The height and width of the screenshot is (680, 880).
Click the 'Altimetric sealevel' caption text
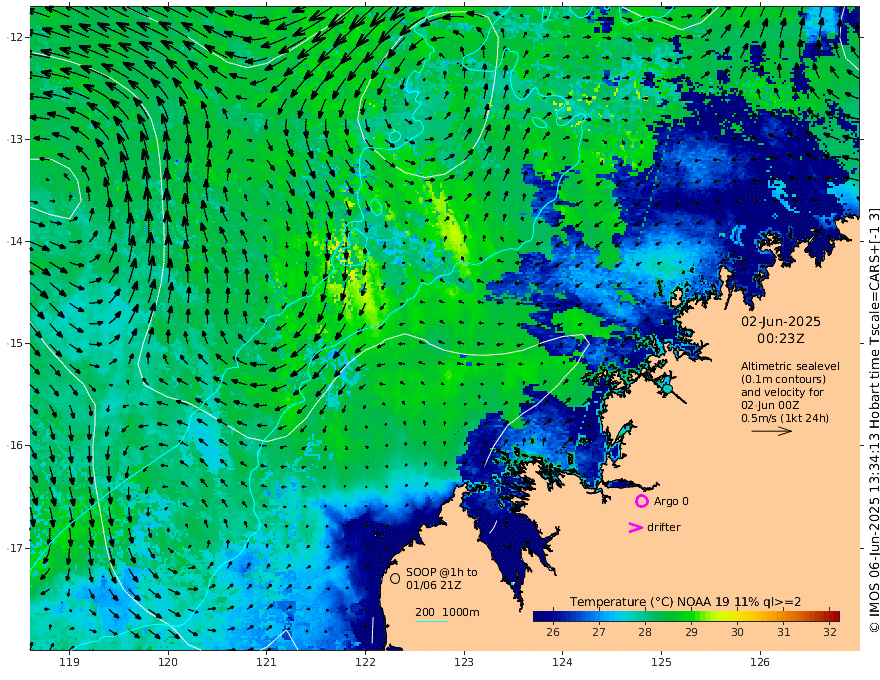790,366
